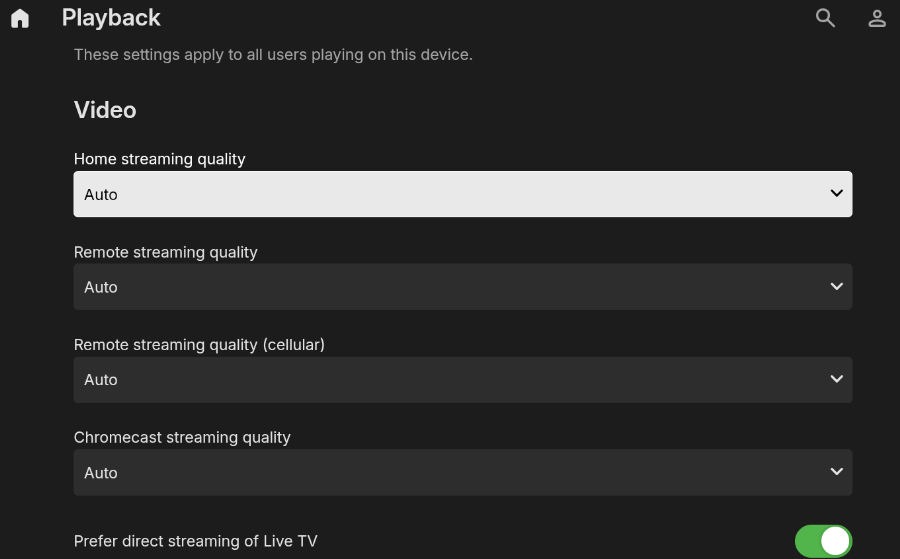Open Remote streaming quality (cellular) dropdown
The width and height of the screenshot is (900, 559).
[x=462, y=380]
